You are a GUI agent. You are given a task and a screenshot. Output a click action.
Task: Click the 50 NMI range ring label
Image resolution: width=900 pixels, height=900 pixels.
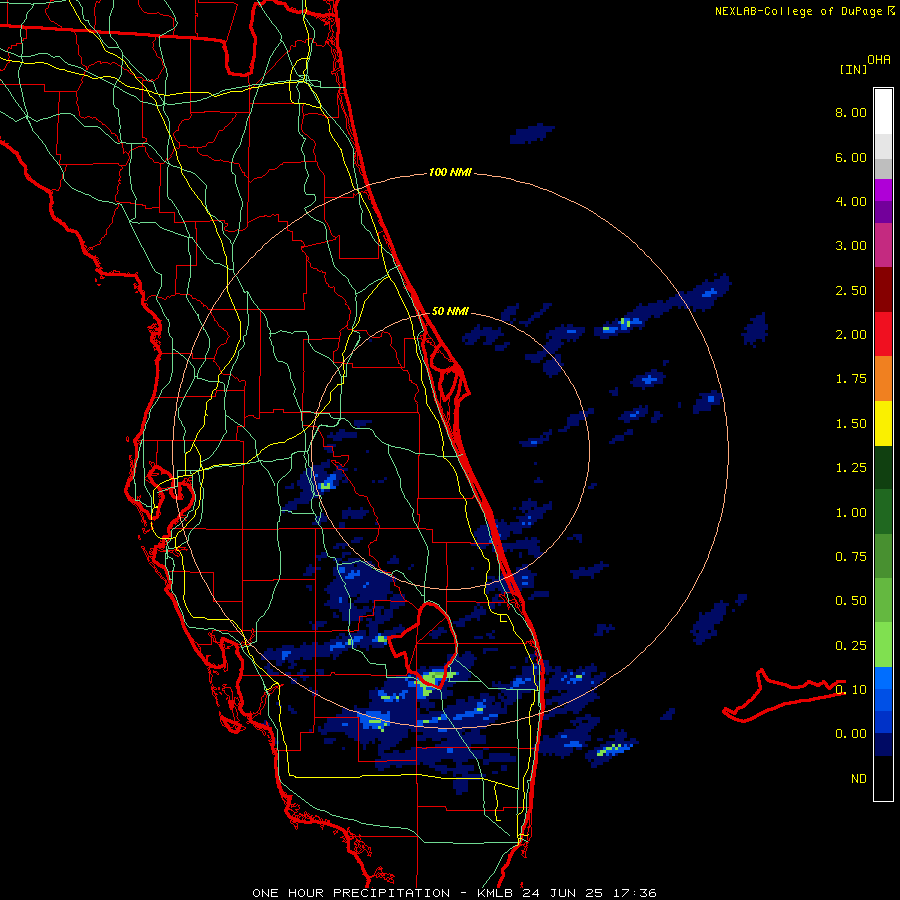click(x=450, y=311)
